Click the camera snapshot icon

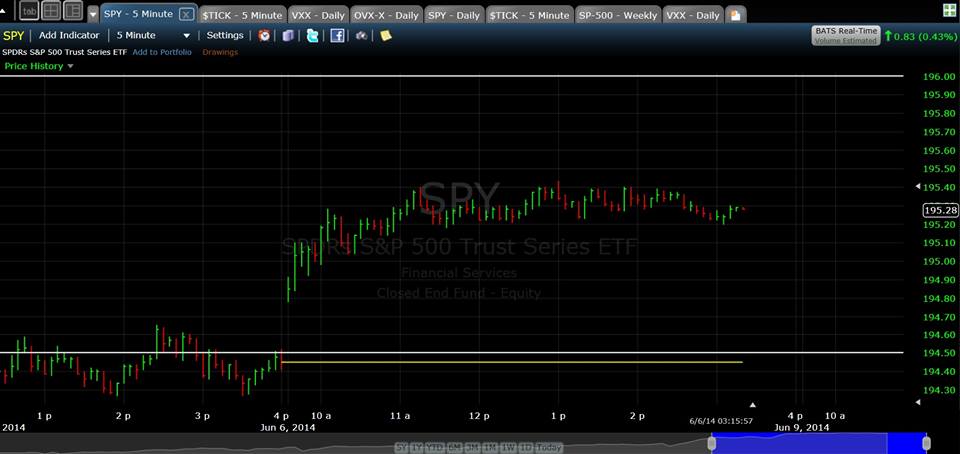click(361, 35)
